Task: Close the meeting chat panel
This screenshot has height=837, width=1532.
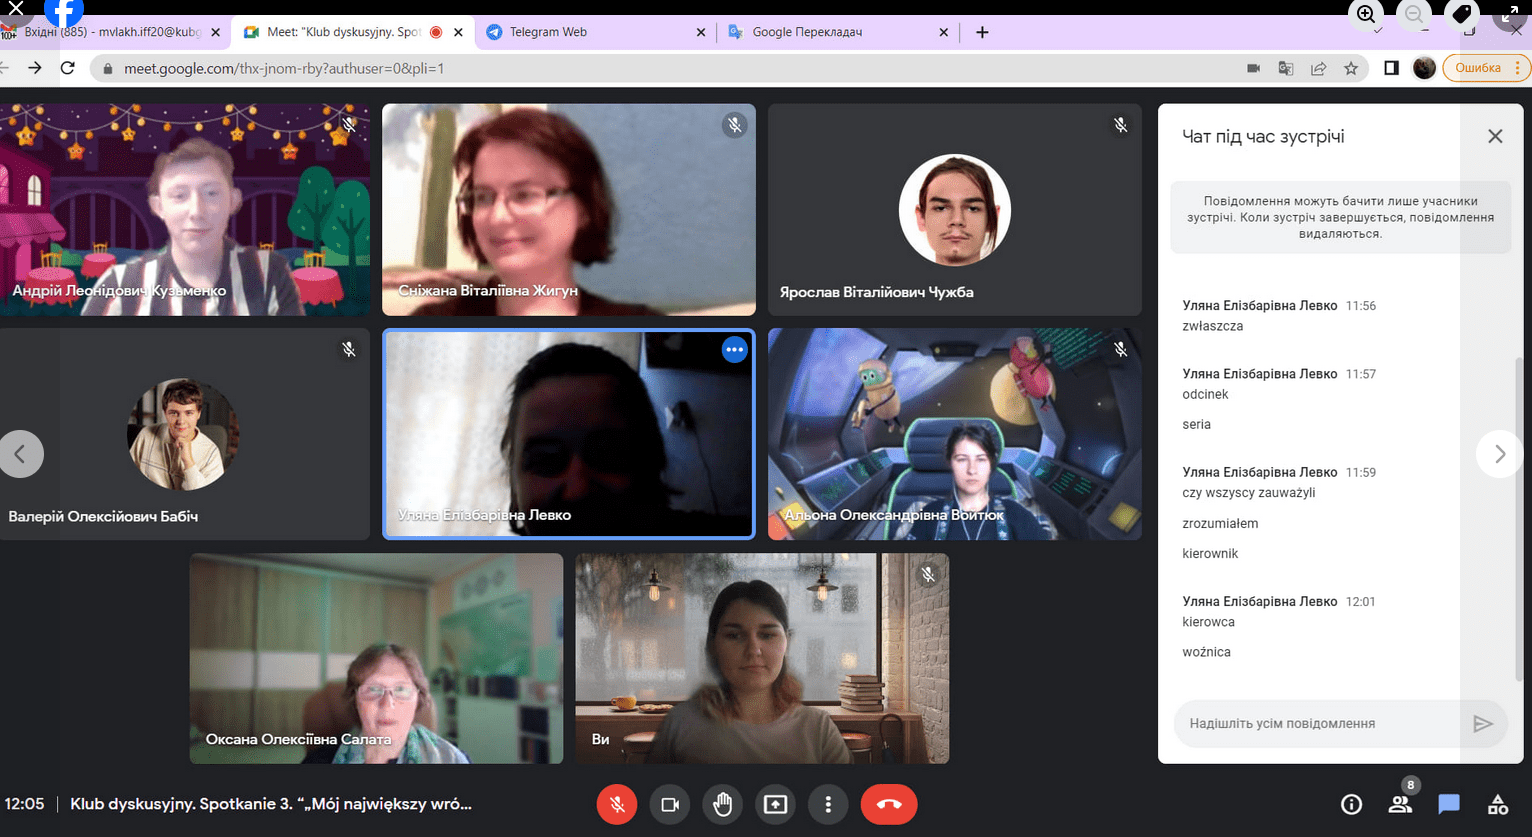Action: tap(1495, 136)
